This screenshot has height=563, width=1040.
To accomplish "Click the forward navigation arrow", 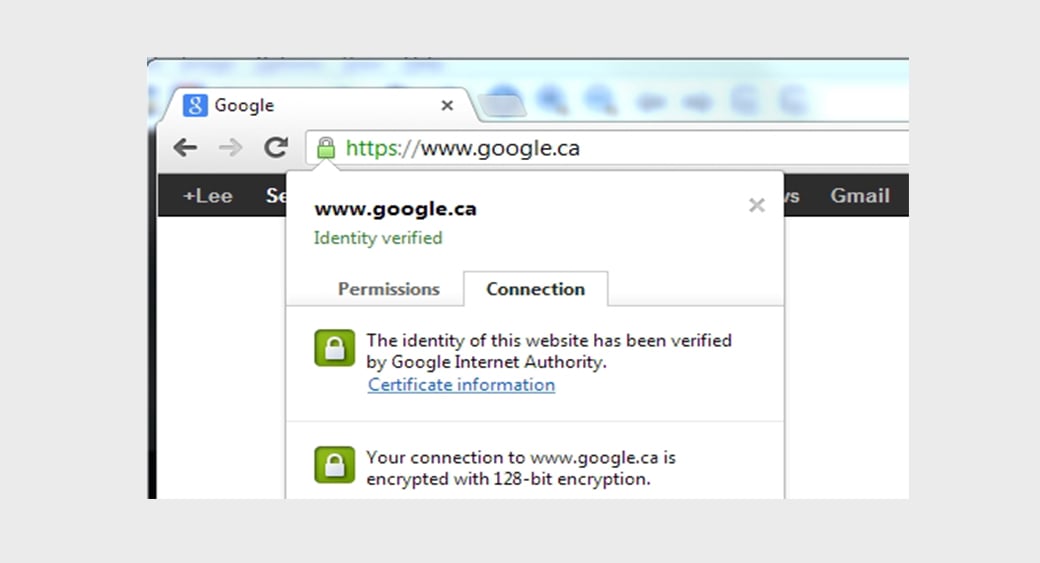I will coord(230,148).
